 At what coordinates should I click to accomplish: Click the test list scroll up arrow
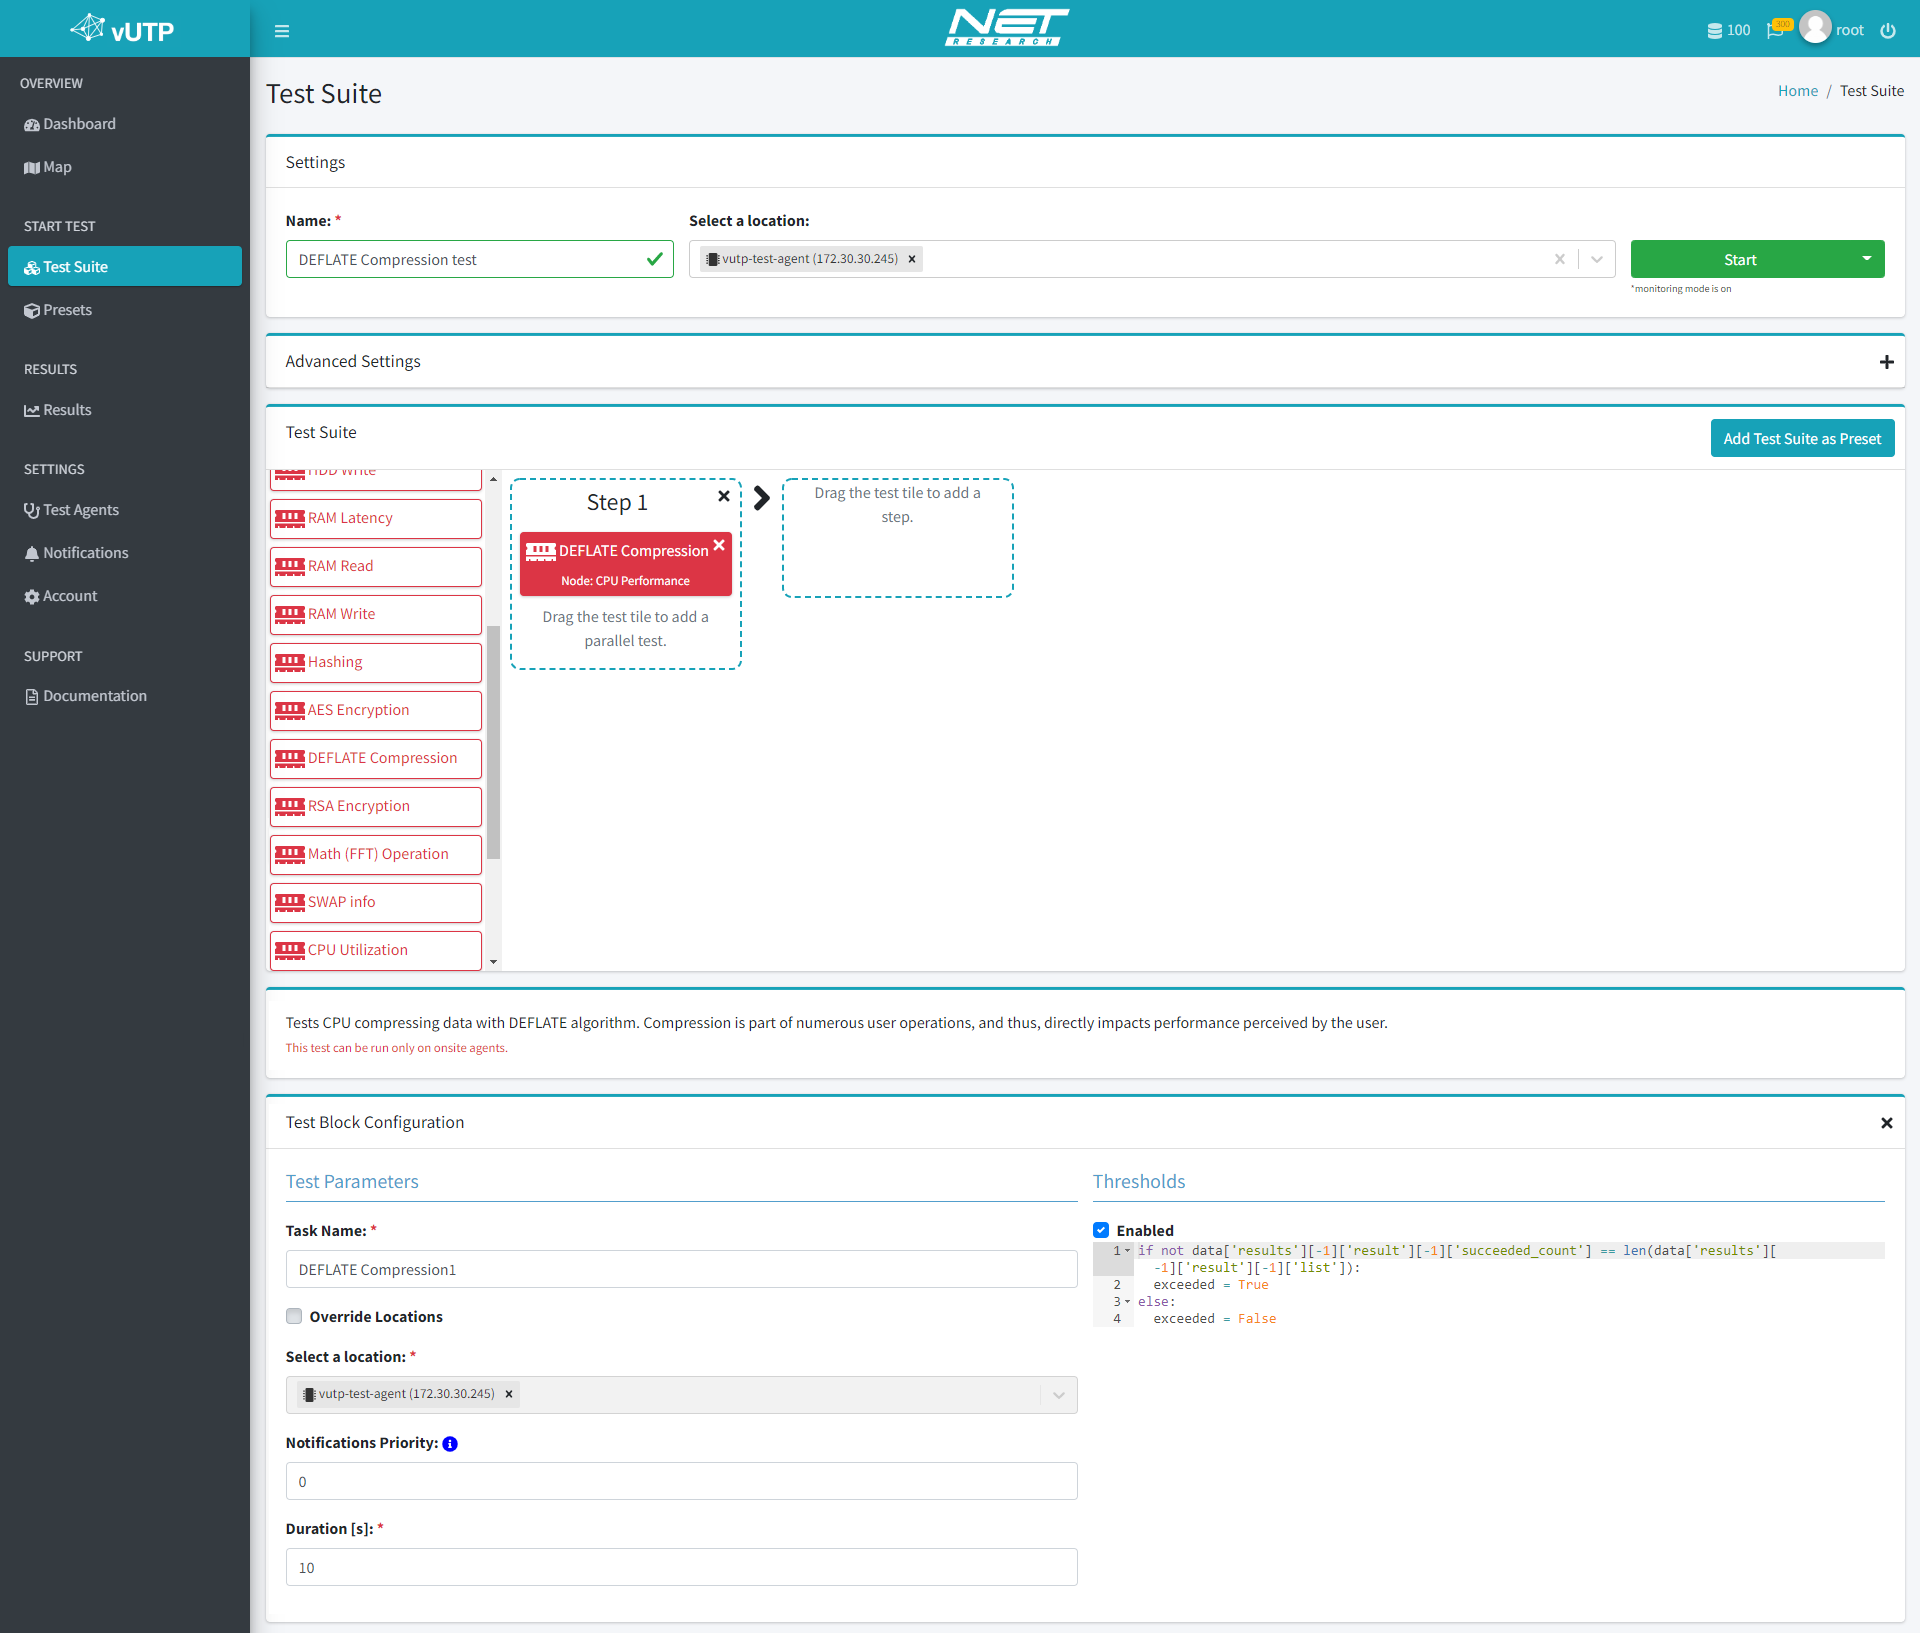point(493,479)
